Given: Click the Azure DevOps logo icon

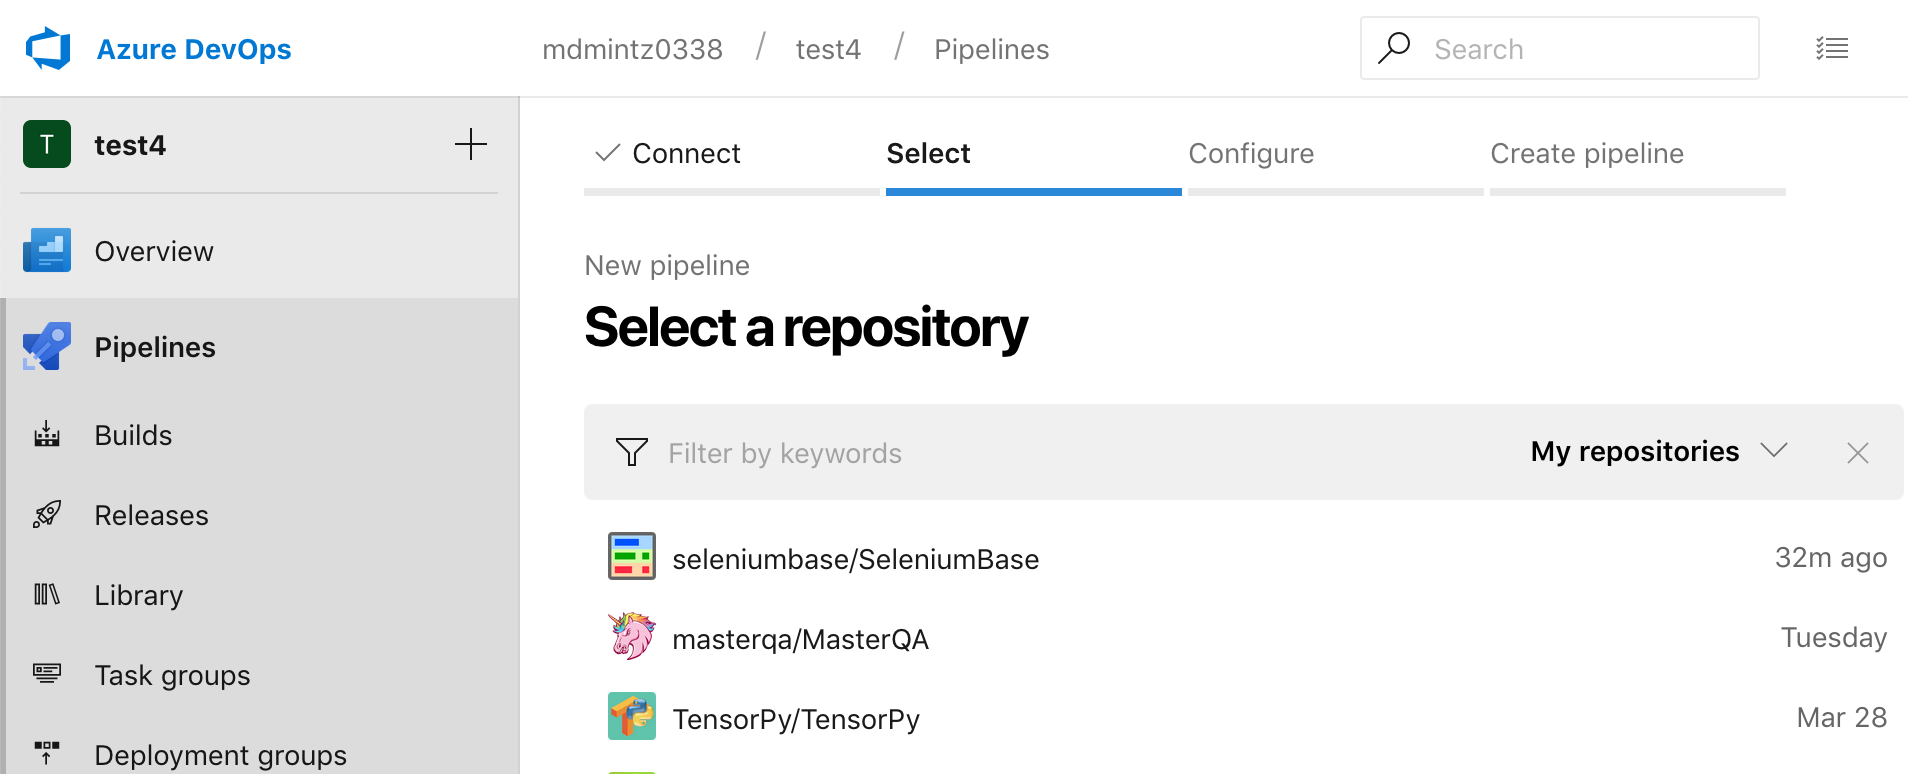Looking at the screenshot, I should tap(48, 49).
